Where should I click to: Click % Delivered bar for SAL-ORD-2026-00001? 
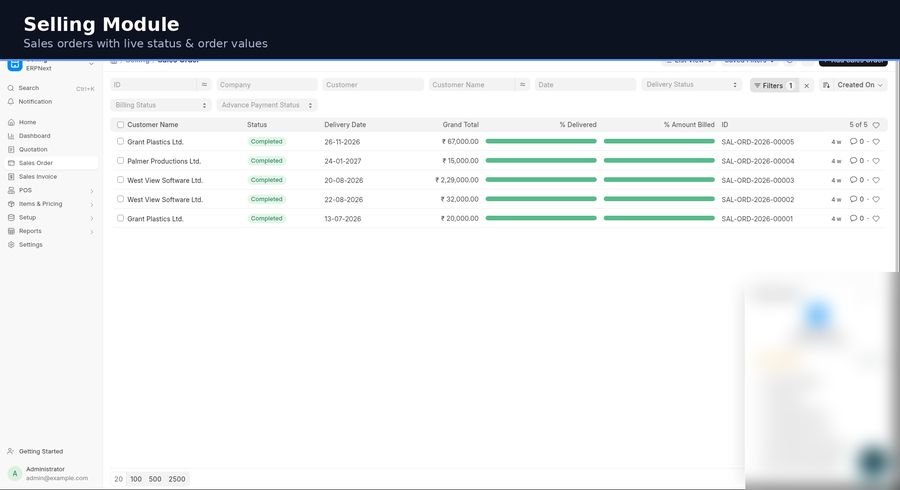click(x=541, y=218)
